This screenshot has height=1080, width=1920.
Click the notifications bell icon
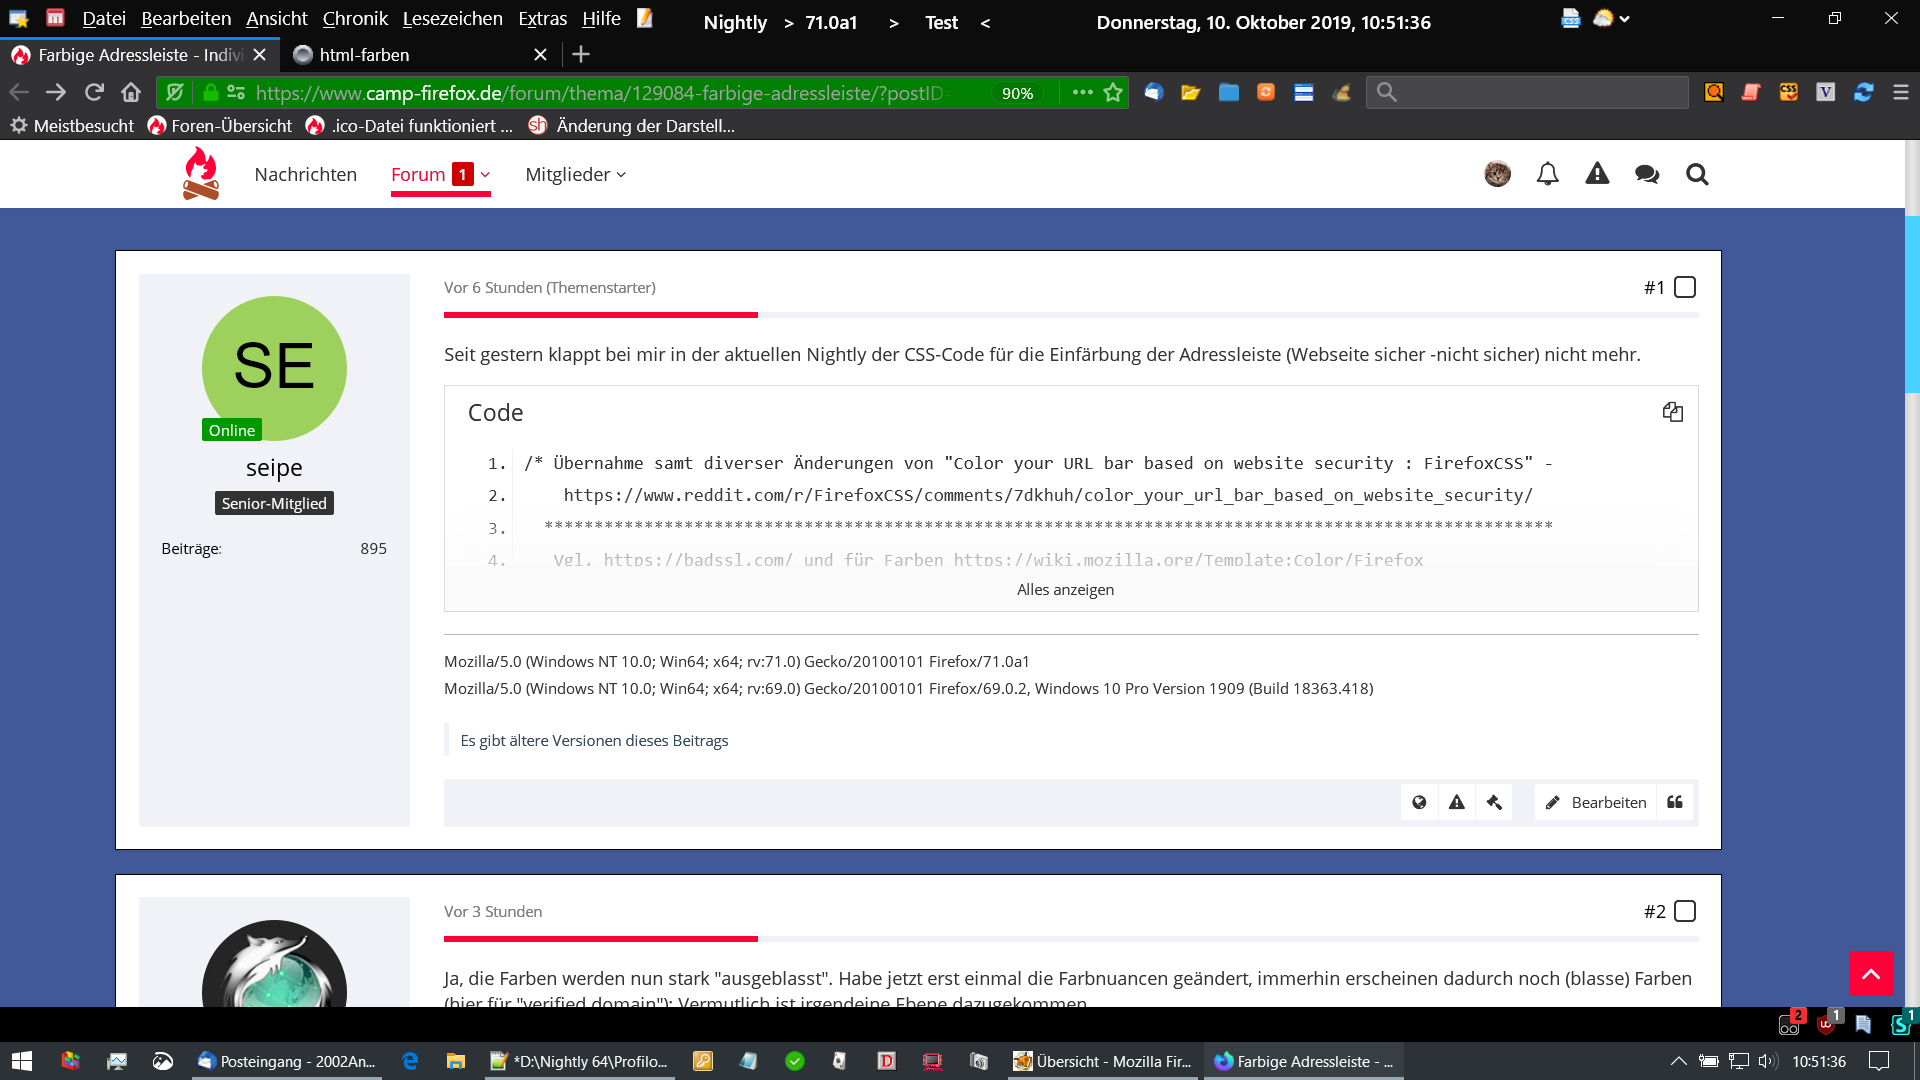coord(1547,174)
